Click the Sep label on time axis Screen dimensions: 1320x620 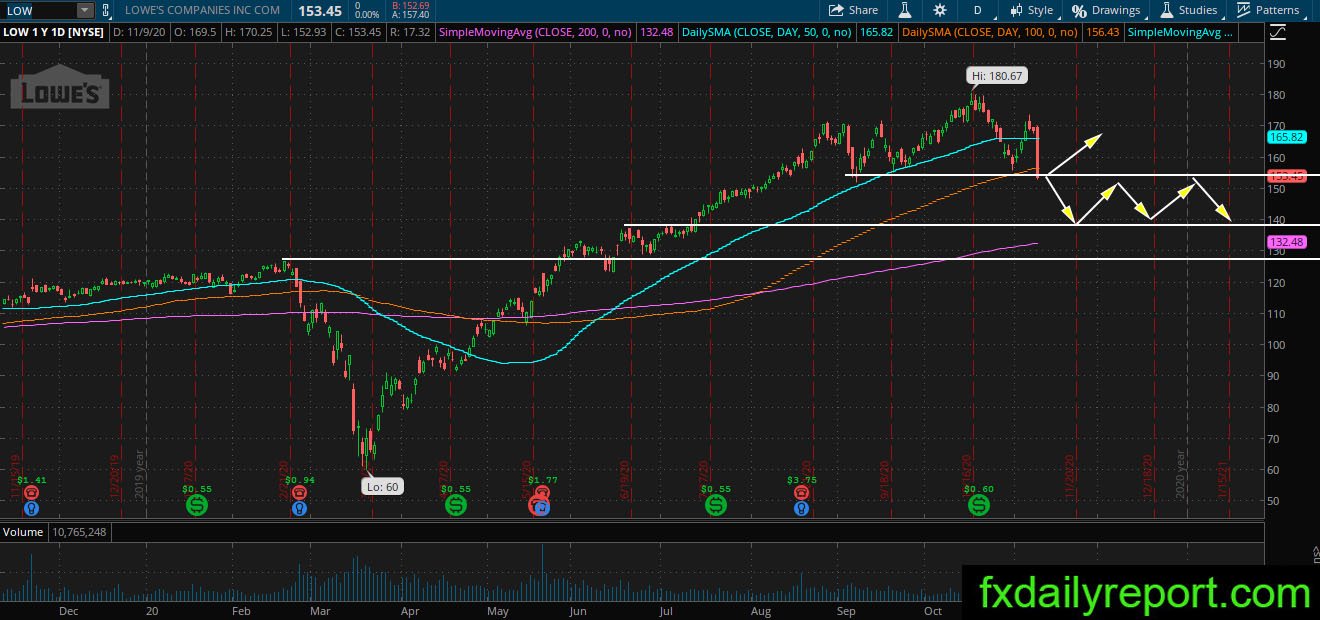coord(846,609)
